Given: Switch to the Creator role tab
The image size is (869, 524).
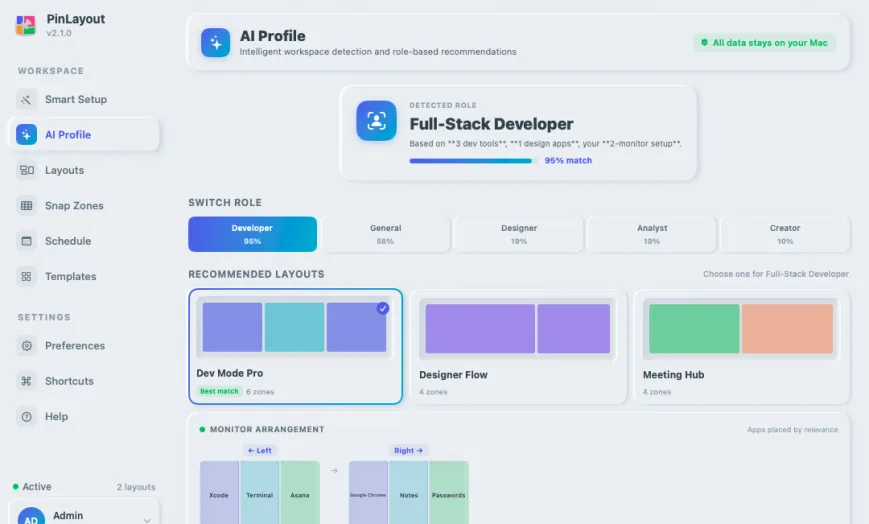Looking at the screenshot, I should 785,234.
